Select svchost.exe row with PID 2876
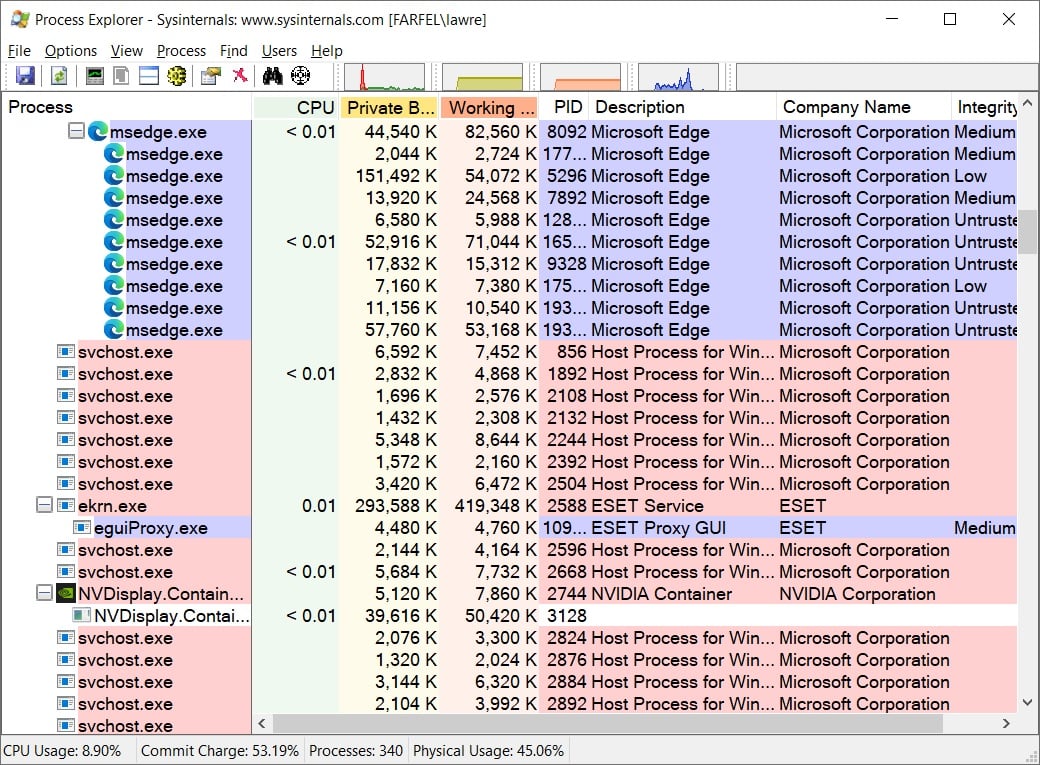This screenshot has width=1040, height=765. 509,660
